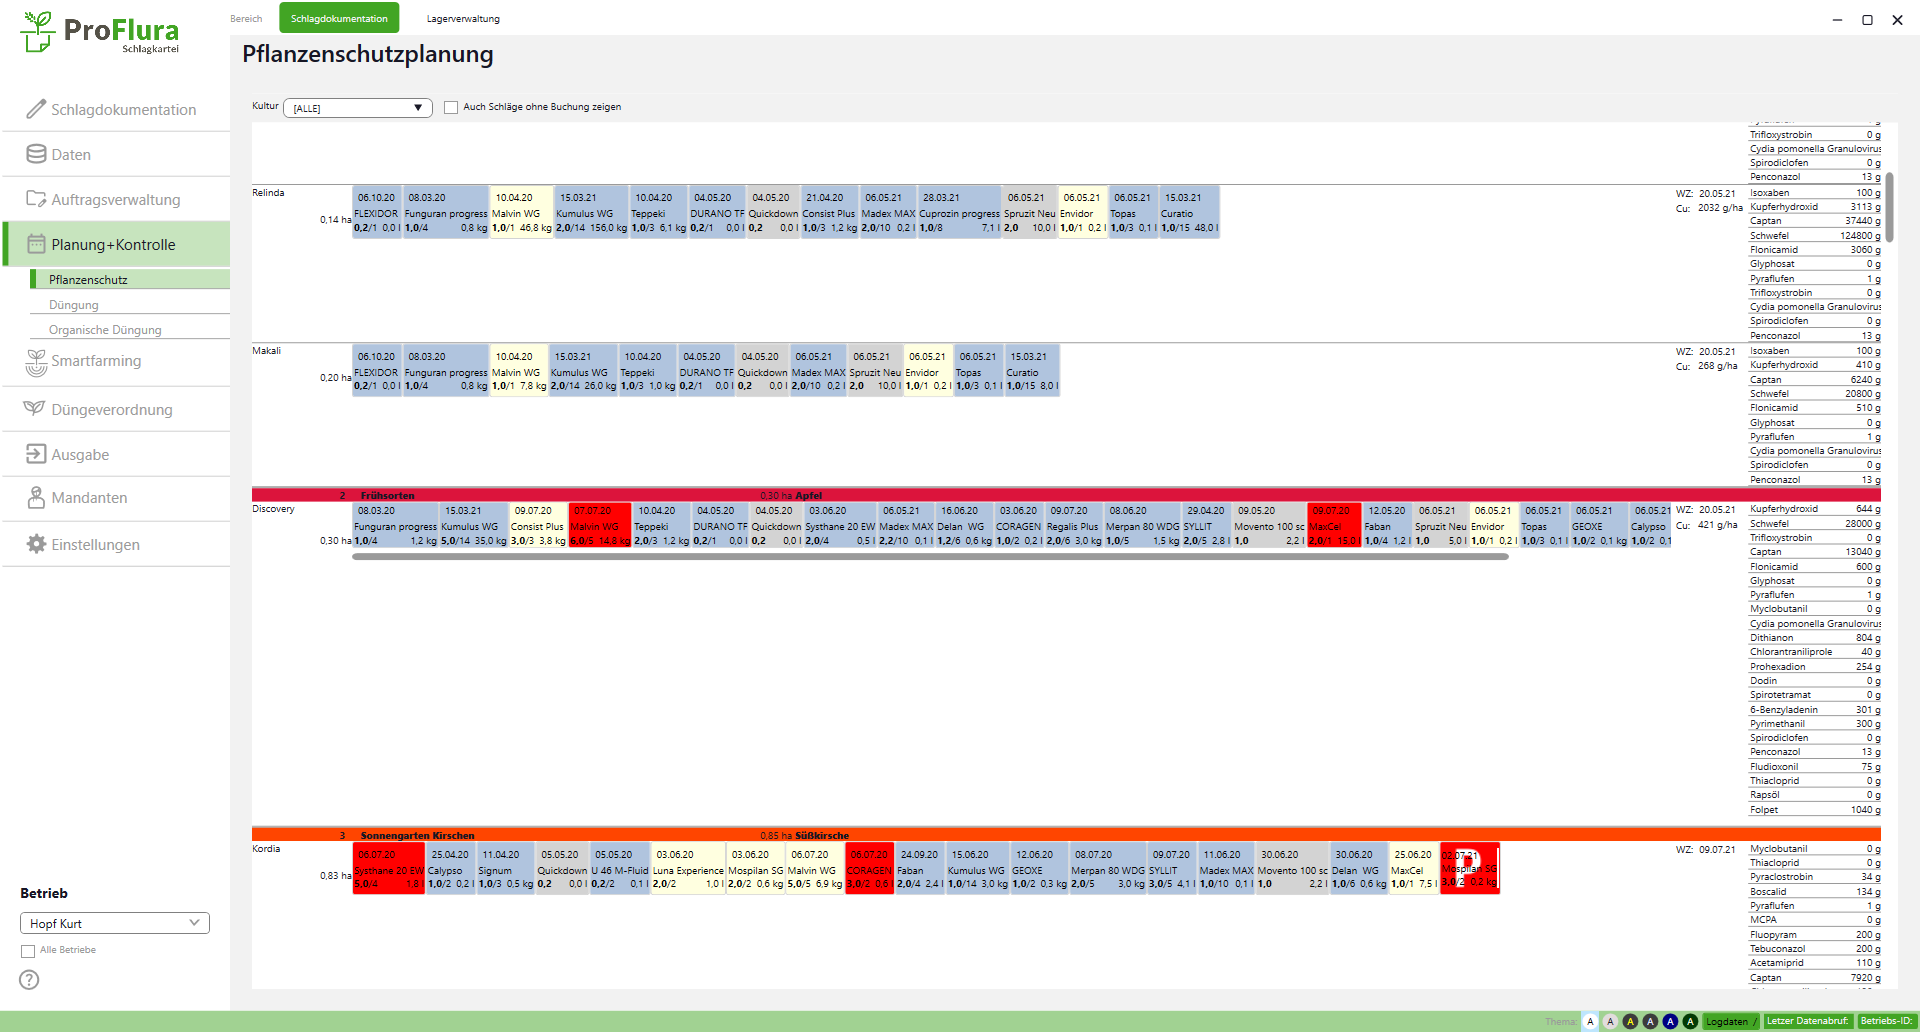The width and height of the screenshot is (1920, 1032).
Task: Click the Auftragsverwaltung folder icon
Action: coord(36,199)
